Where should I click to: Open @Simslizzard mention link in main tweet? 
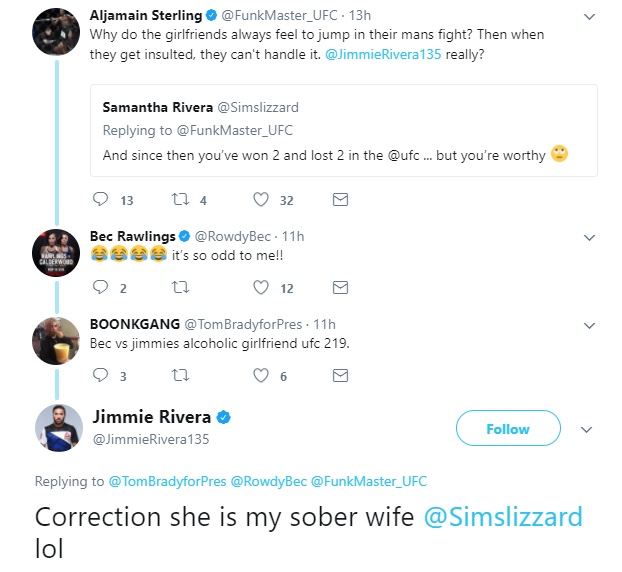pos(503,517)
